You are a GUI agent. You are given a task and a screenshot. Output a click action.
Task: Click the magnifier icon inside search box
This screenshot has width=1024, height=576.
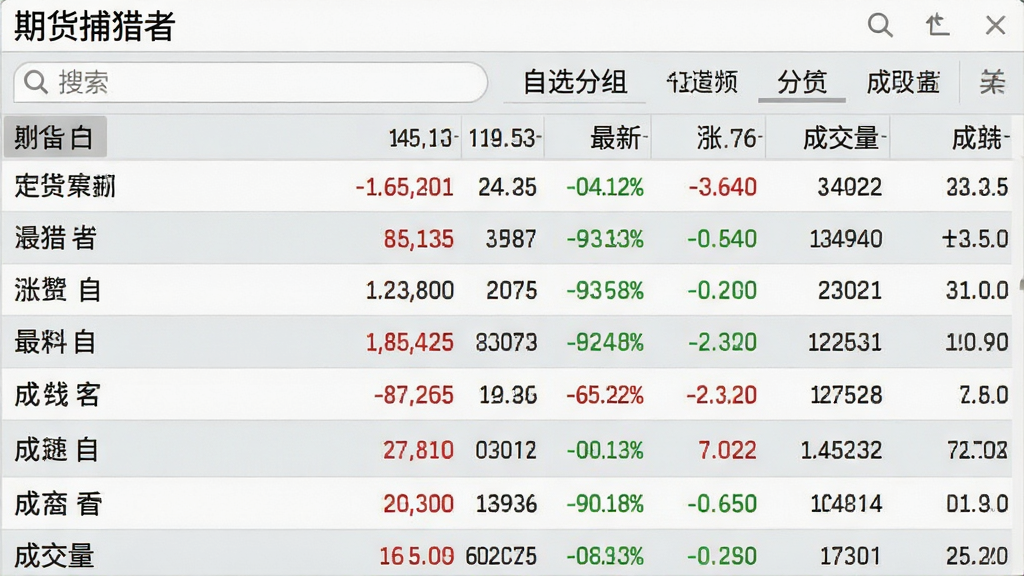35,82
